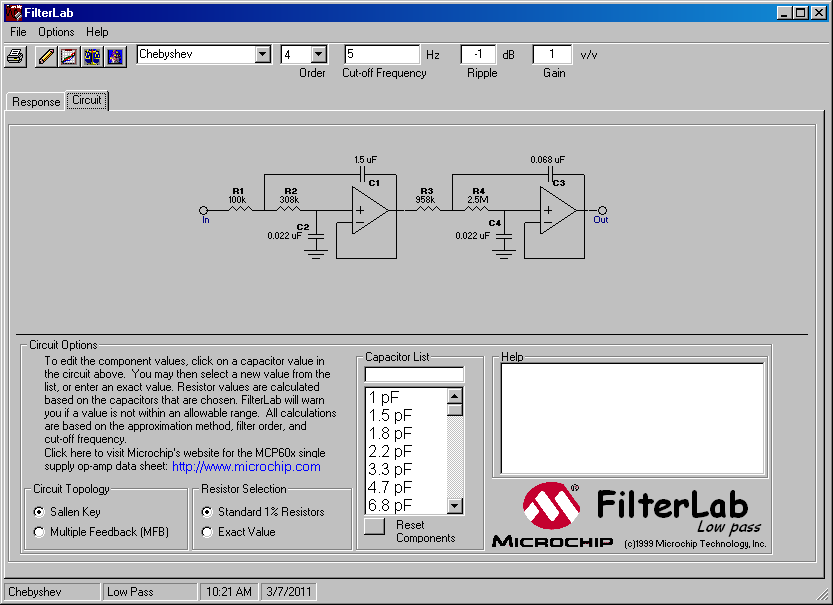Click the FilterLab title bar app icon

[13, 12]
